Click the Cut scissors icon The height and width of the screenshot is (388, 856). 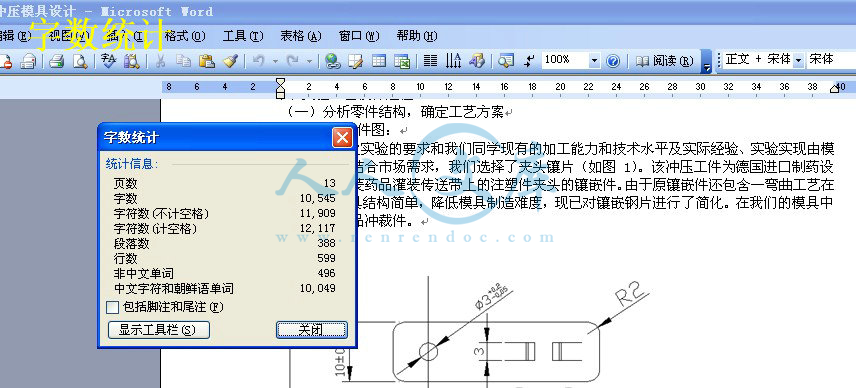point(160,61)
